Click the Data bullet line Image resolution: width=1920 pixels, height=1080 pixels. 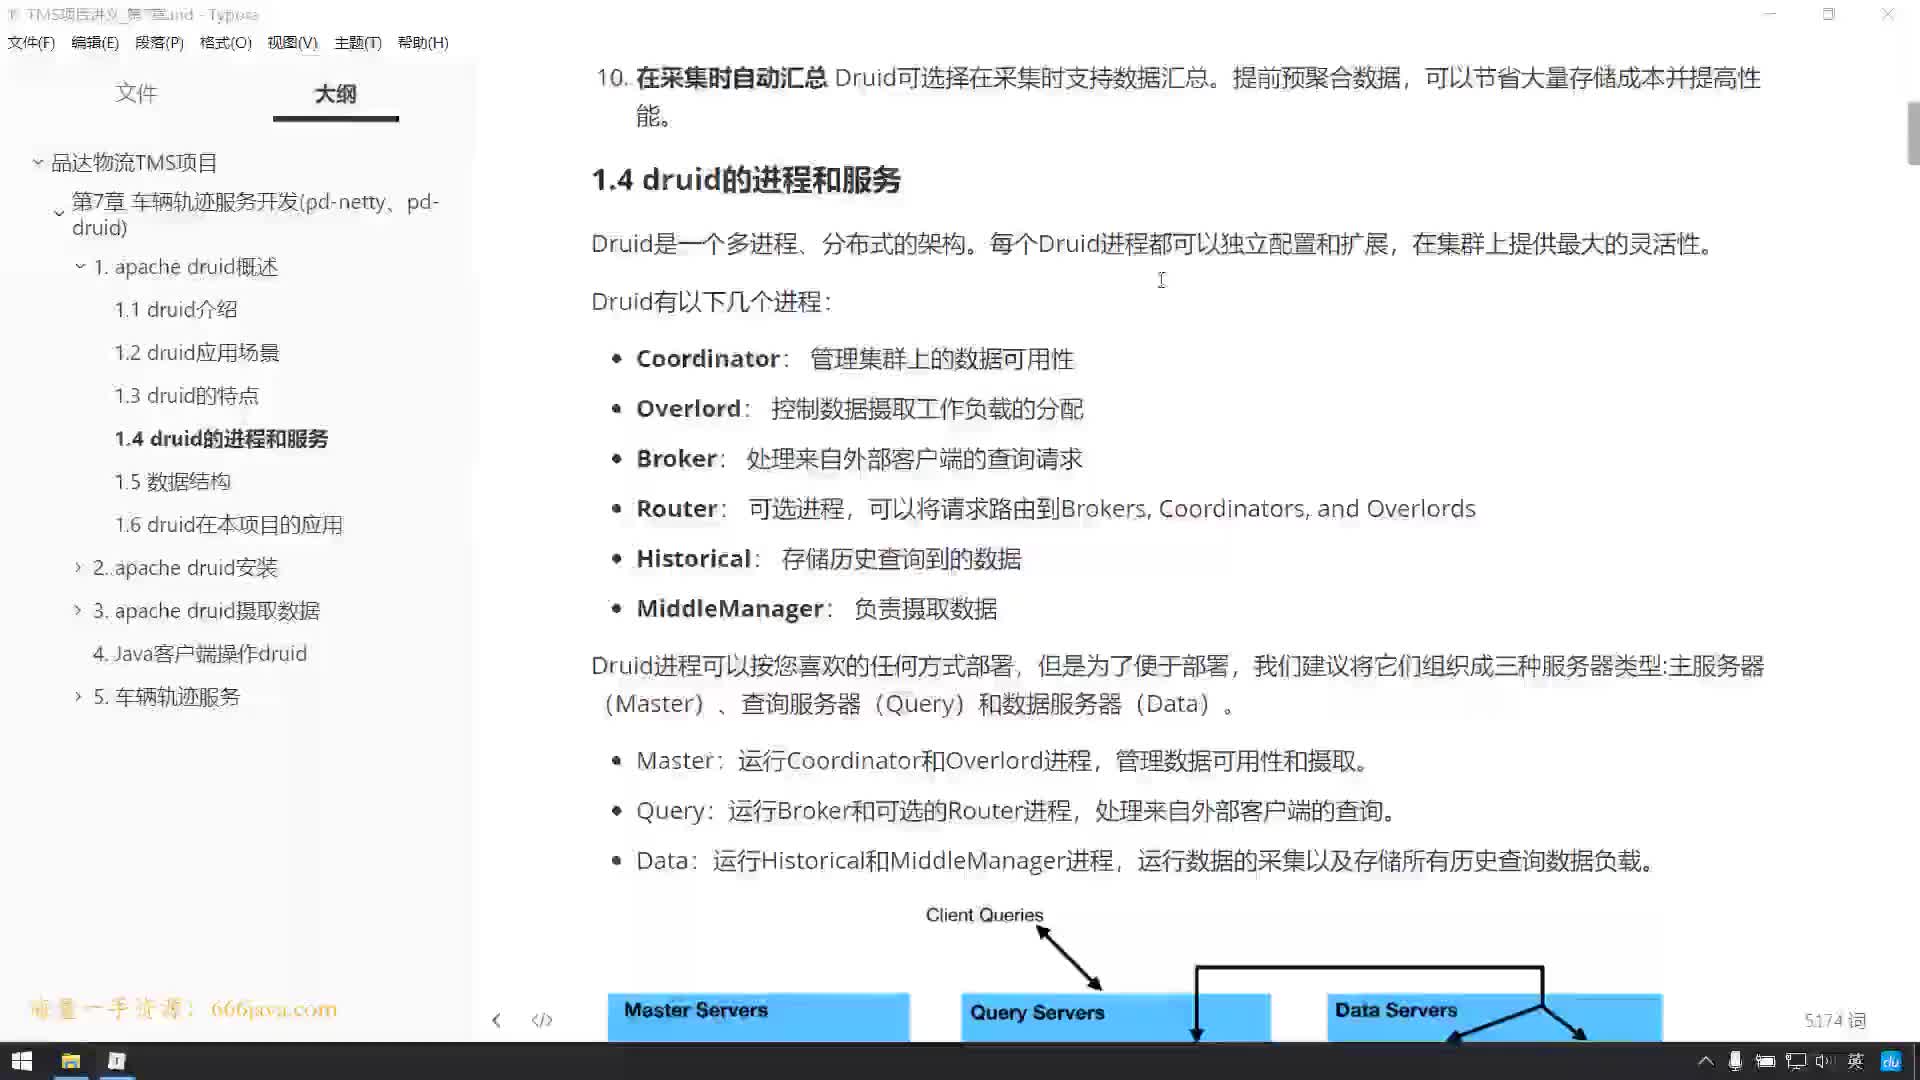click(1147, 861)
